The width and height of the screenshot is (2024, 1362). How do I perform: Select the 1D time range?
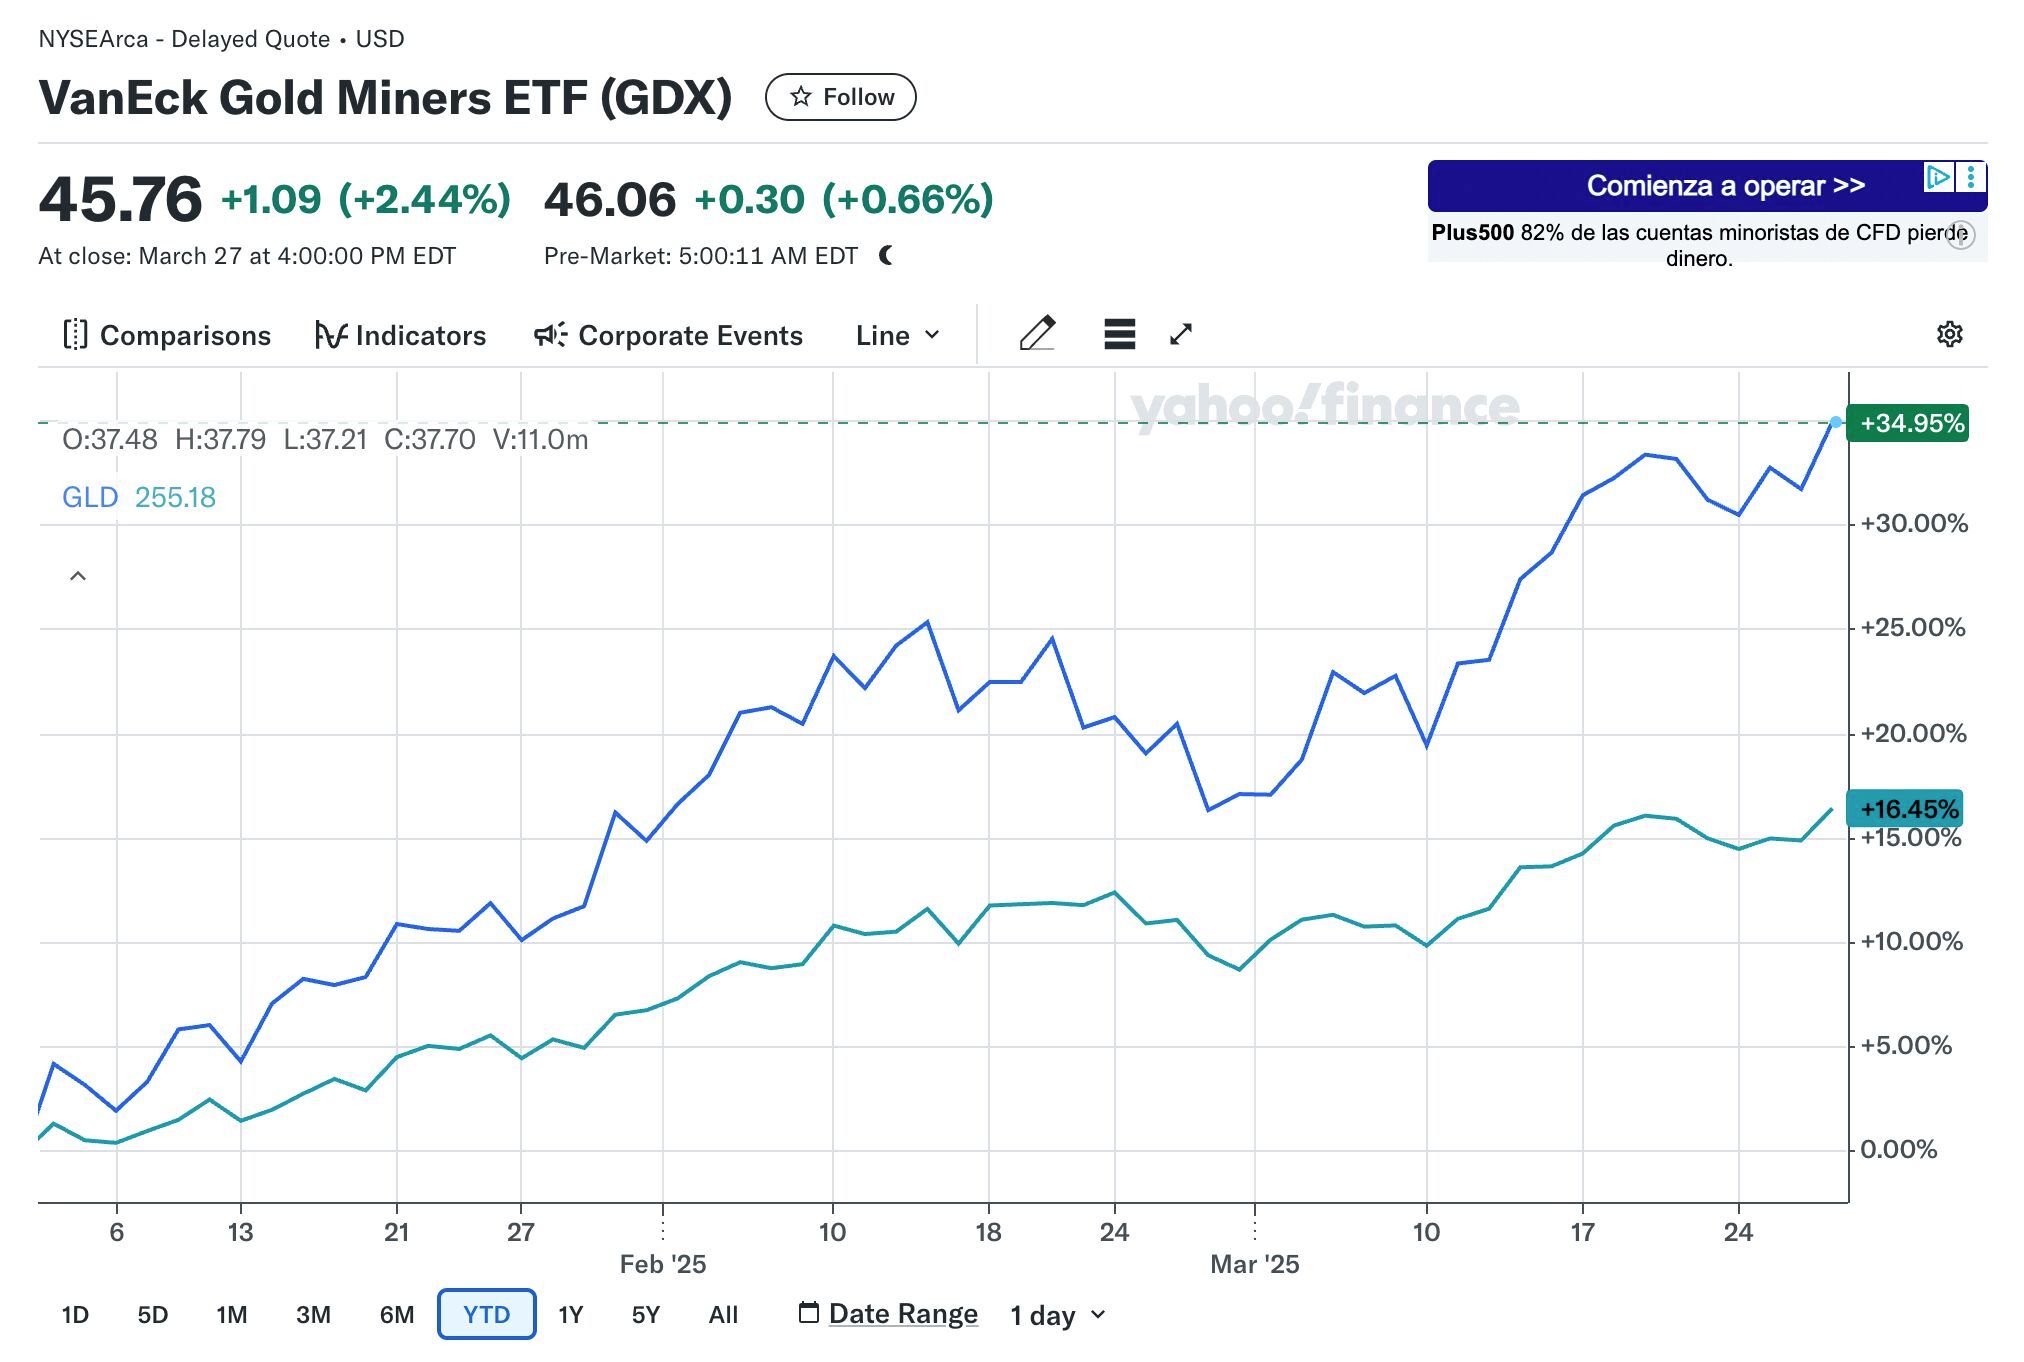75,1314
